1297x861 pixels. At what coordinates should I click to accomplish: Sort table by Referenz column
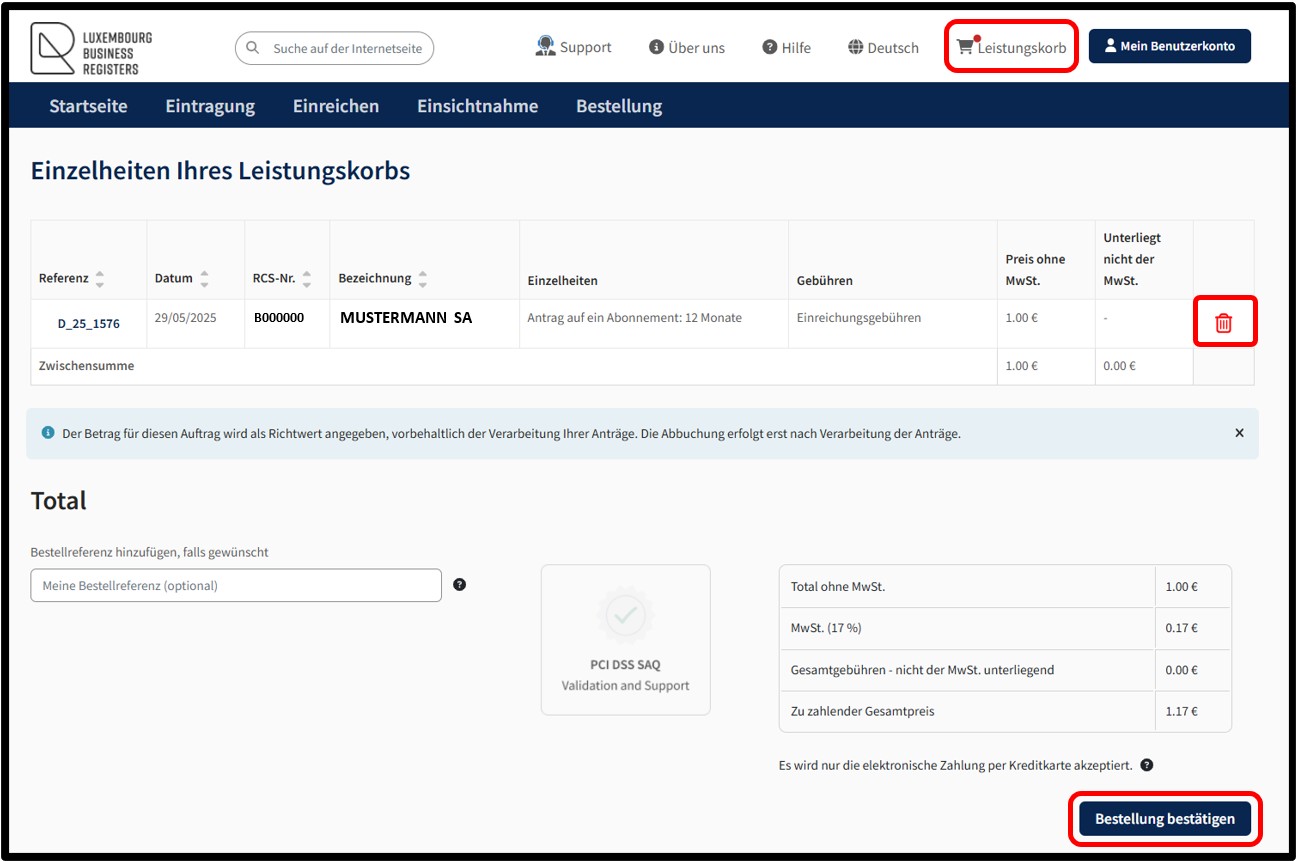pyautogui.click(x=100, y=279)
